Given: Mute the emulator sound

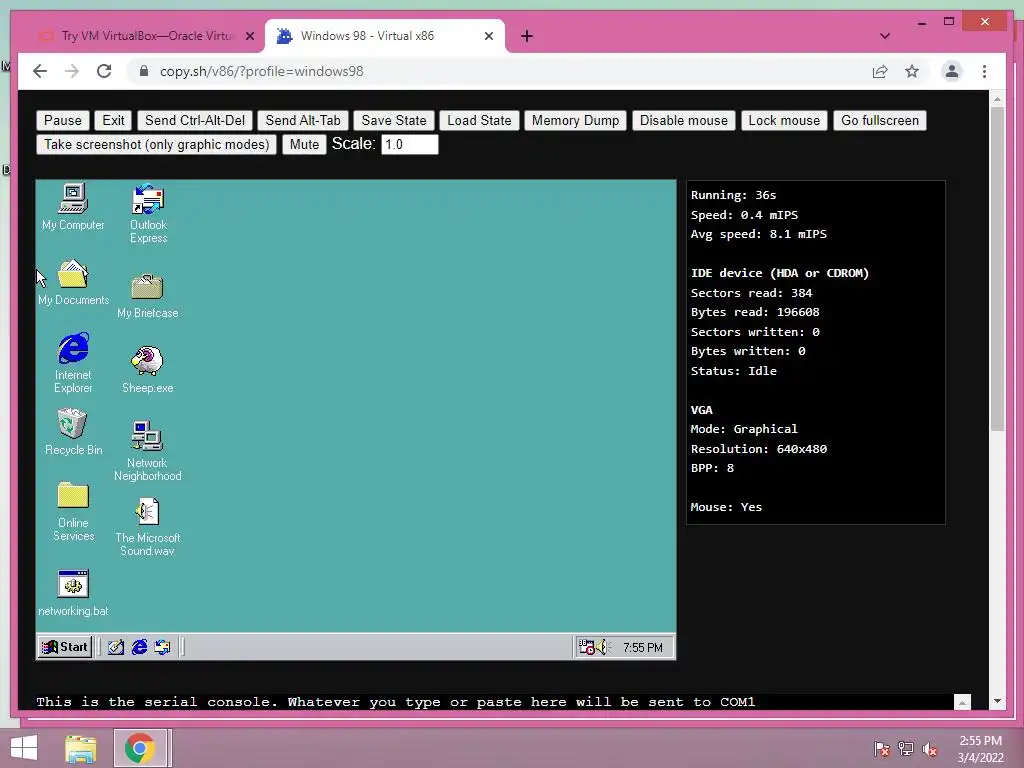Looking at the screenshot, I should point(304,144).
